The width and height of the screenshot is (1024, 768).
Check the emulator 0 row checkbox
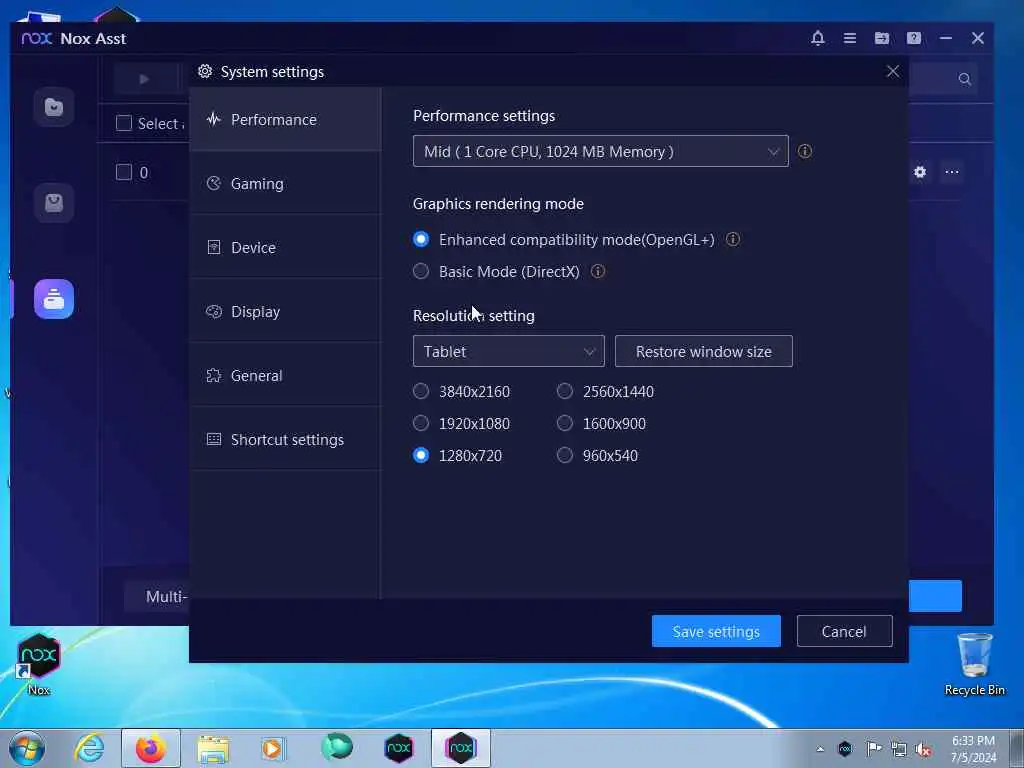point(123,172)
